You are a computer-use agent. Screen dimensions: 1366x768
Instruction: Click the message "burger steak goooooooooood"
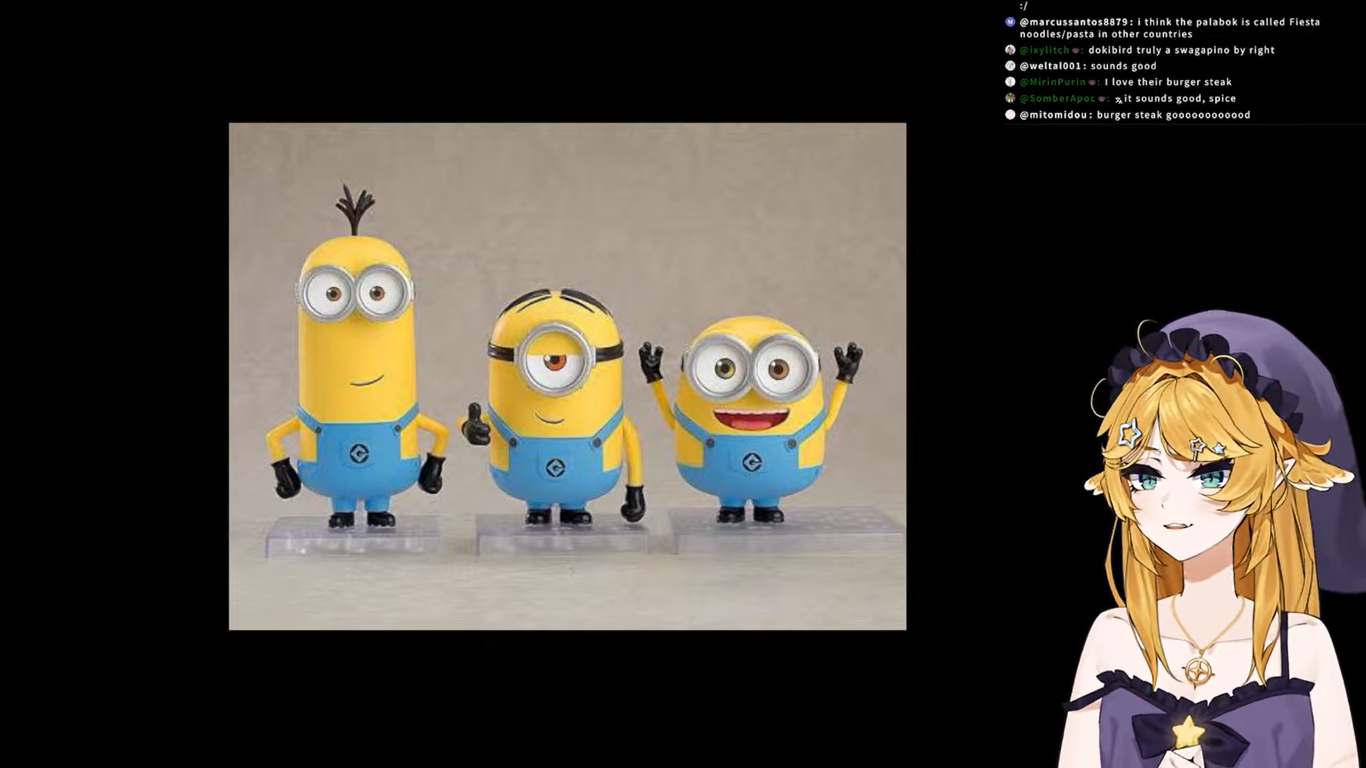click(1173, 115)
